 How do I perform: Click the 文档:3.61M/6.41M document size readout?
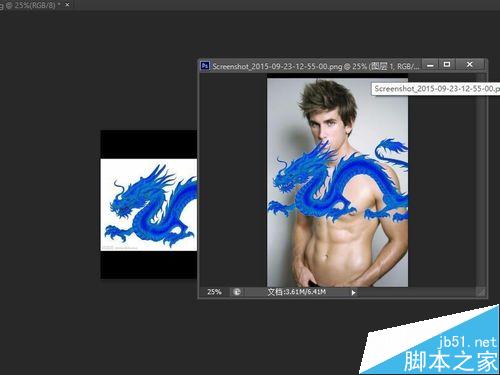296,292
